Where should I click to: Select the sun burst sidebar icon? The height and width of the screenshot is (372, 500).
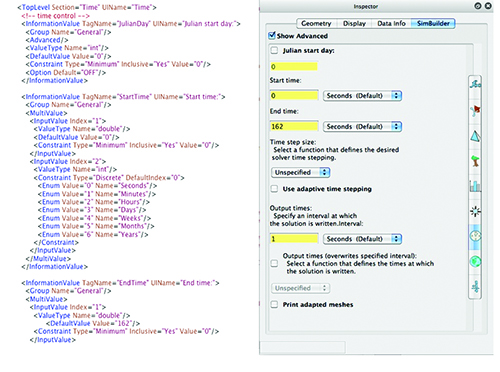(x=475, y=211)
